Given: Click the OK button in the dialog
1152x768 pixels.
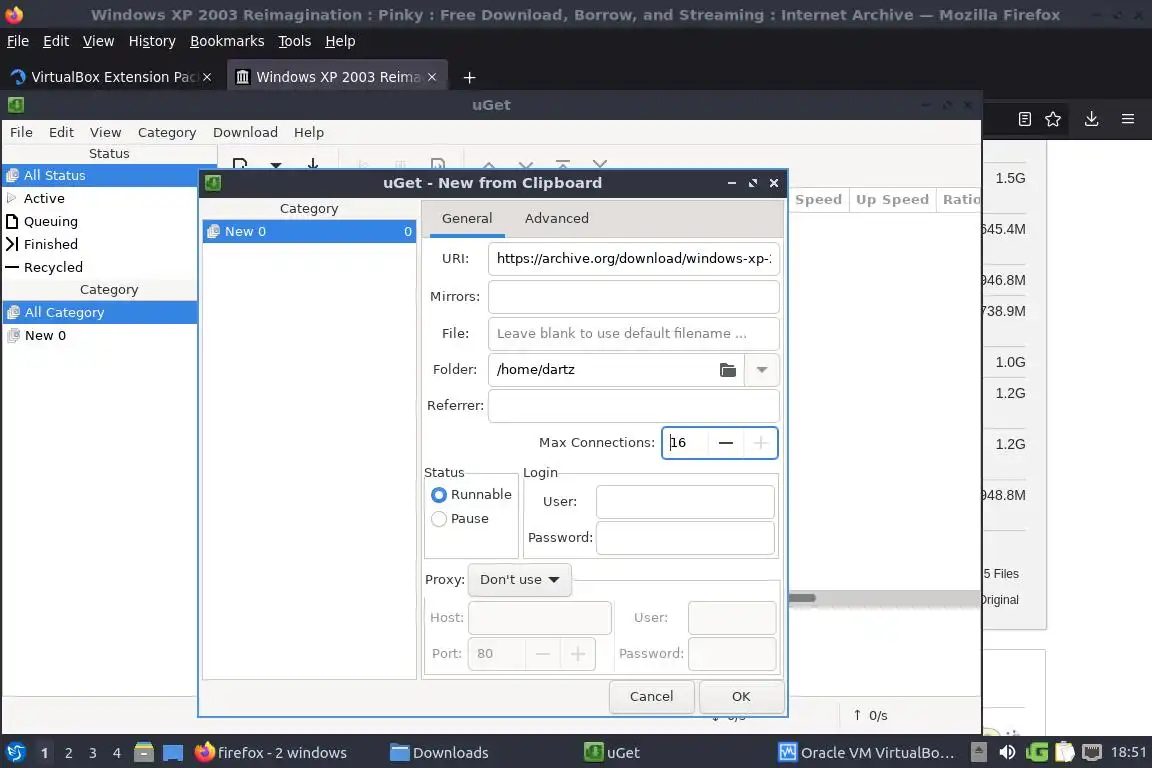Looking at the screenshot, I should tap(741, 697).
